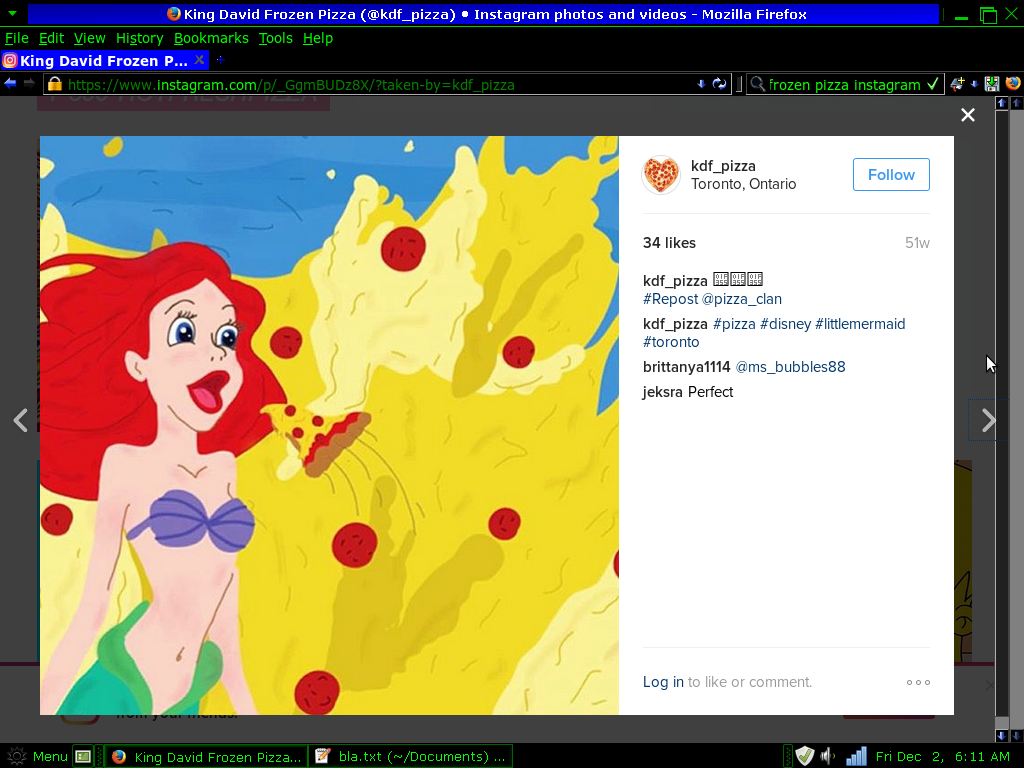Open the Help menu
Image resolution: width=1024 pixels, height=768 pixels.
(x=317, y=38)
